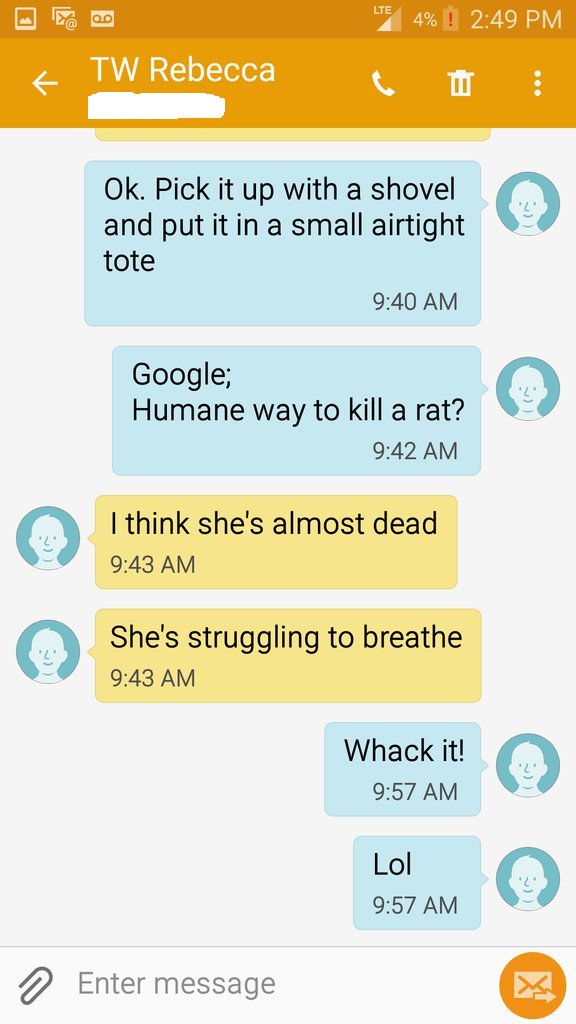Call TW Rebecca with phone icon
The width and height of the screenshot is (576, 1024).
click(383, 83)
